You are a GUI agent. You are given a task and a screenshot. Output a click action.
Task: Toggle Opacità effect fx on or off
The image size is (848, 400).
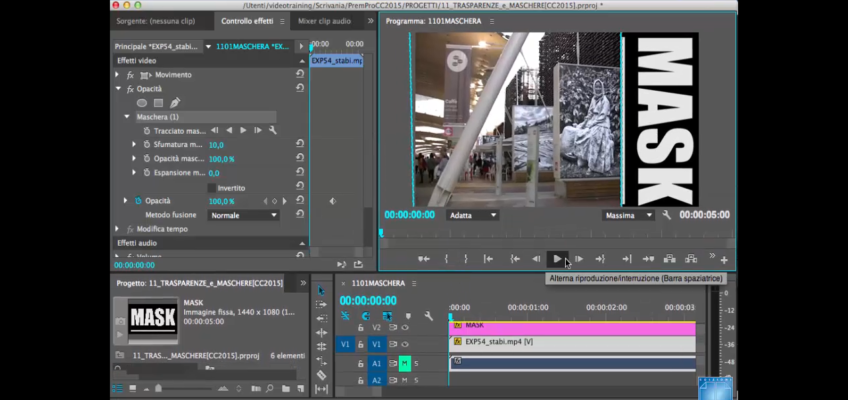[x=130, y=89]
